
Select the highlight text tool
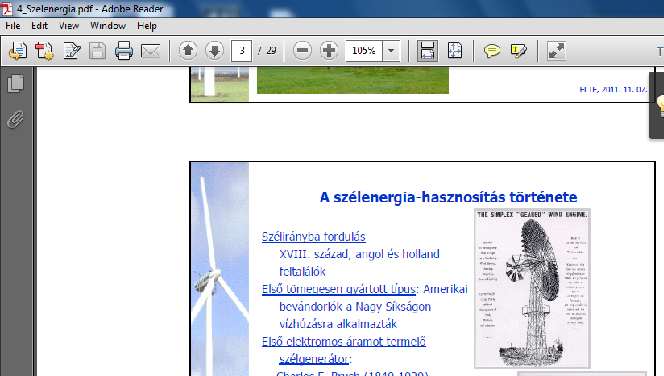coord(519,51)
